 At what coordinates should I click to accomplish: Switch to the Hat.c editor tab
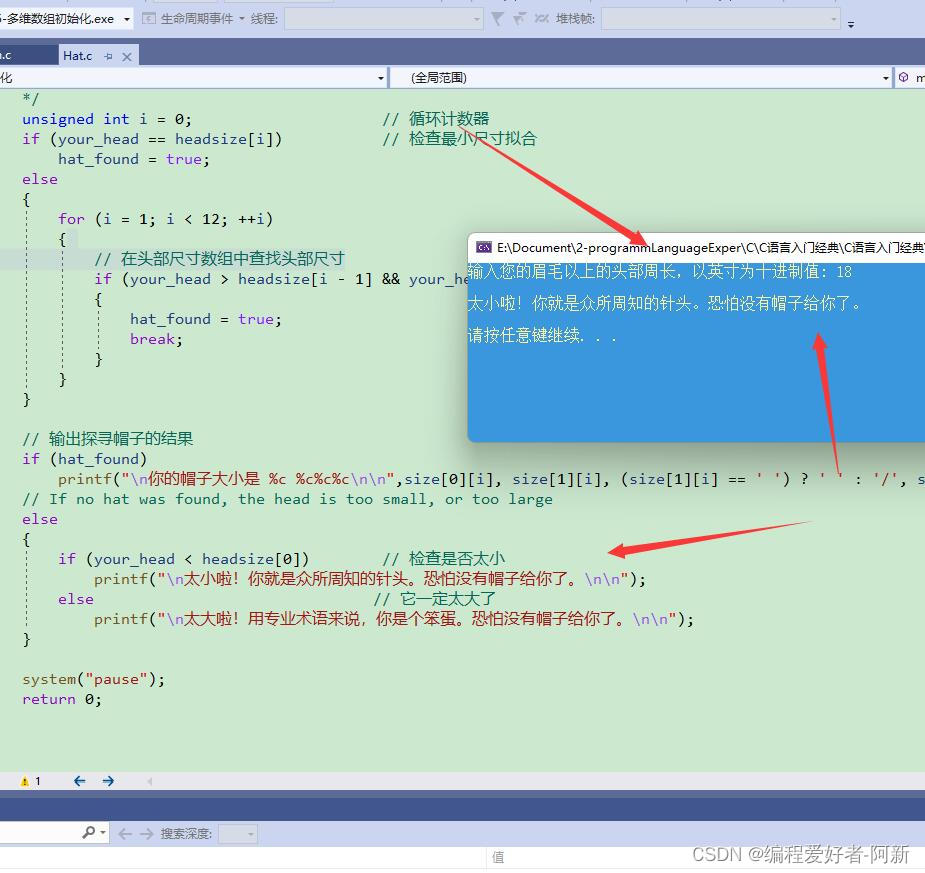point(77,56)
